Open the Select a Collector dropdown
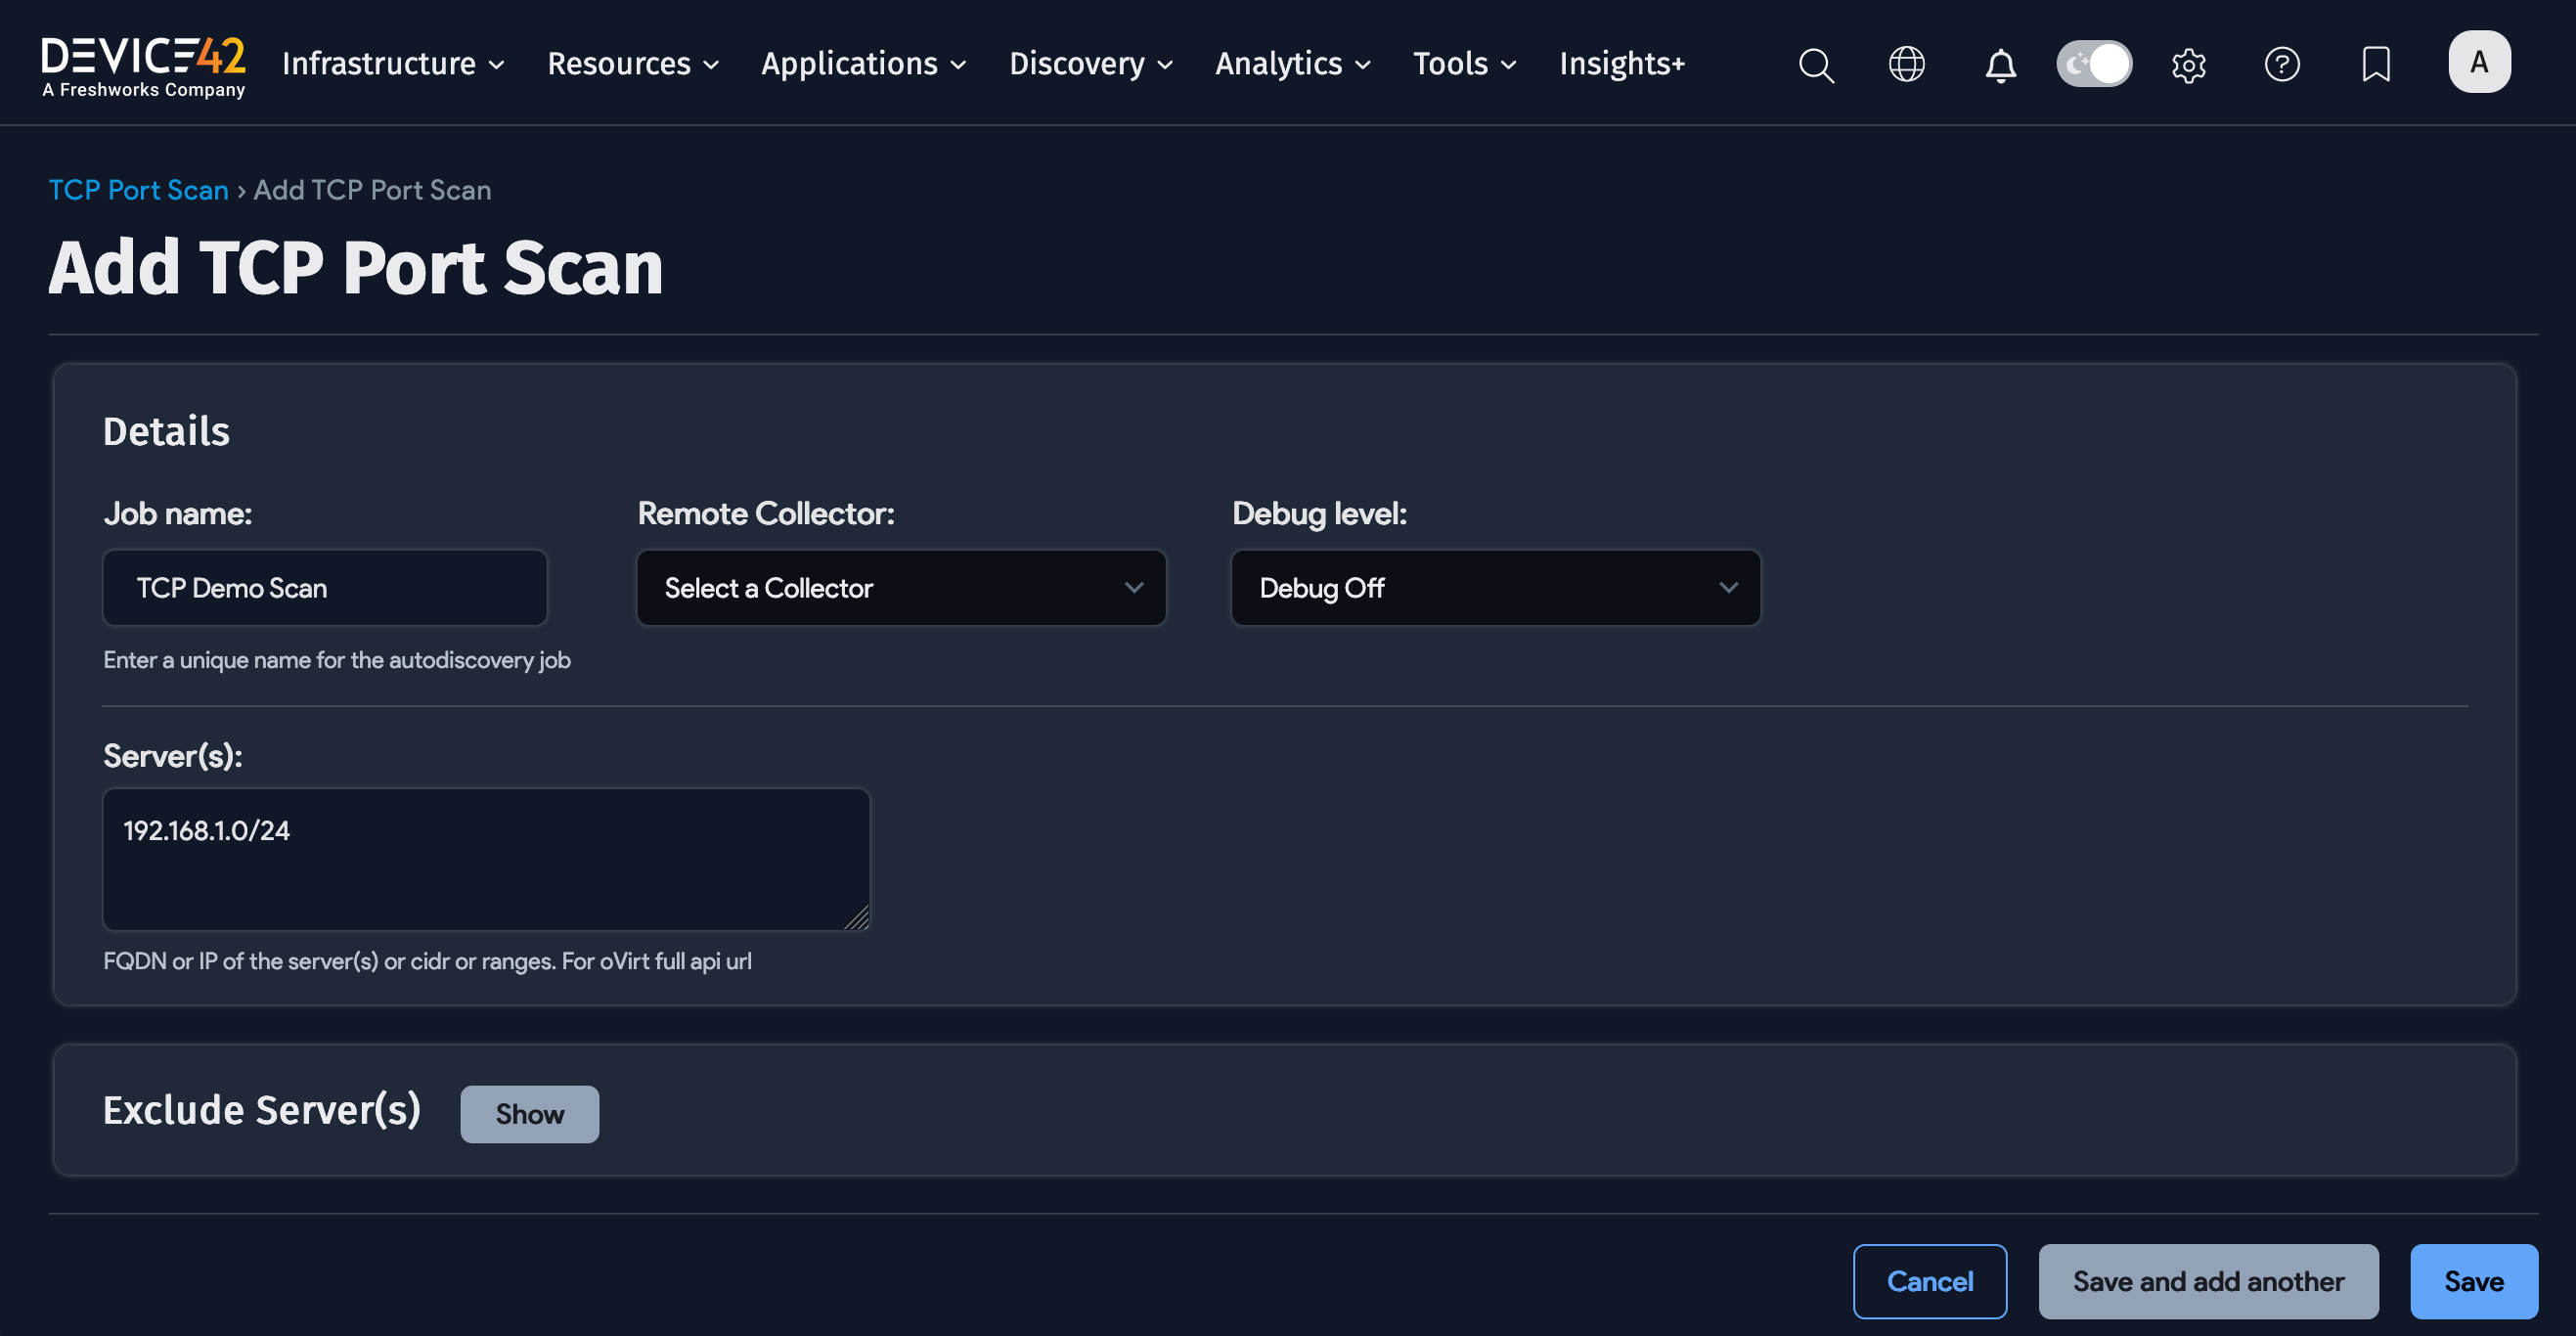This screenshot has height=1336, width=2576. click(899, 588)
